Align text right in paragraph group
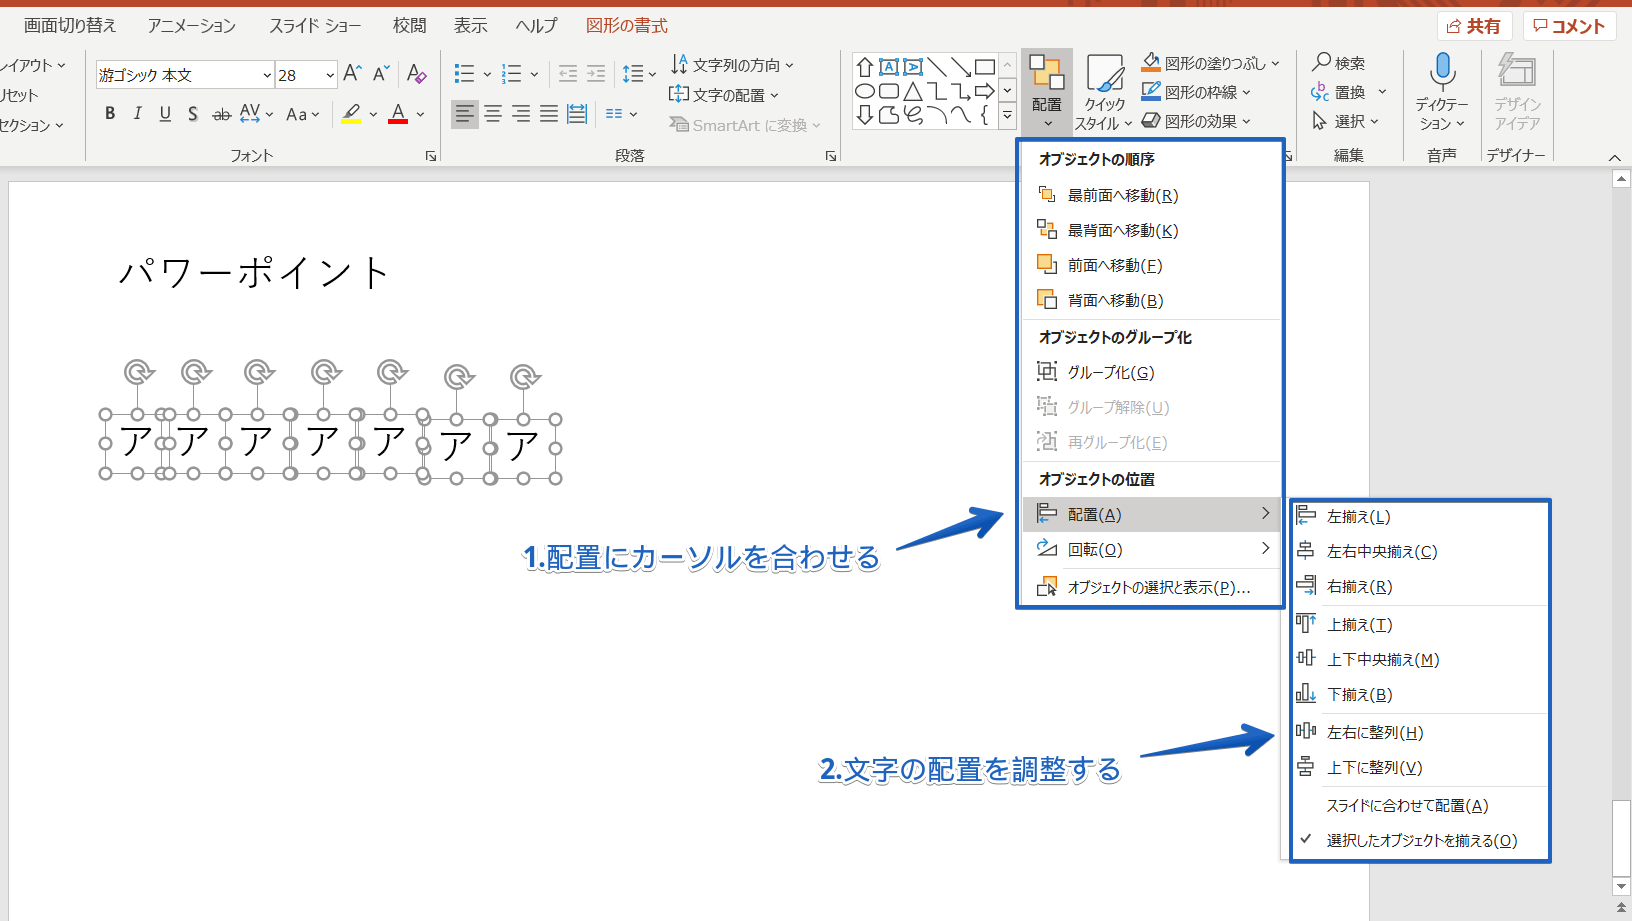The image size is (1632, 921). pos(521,114)
